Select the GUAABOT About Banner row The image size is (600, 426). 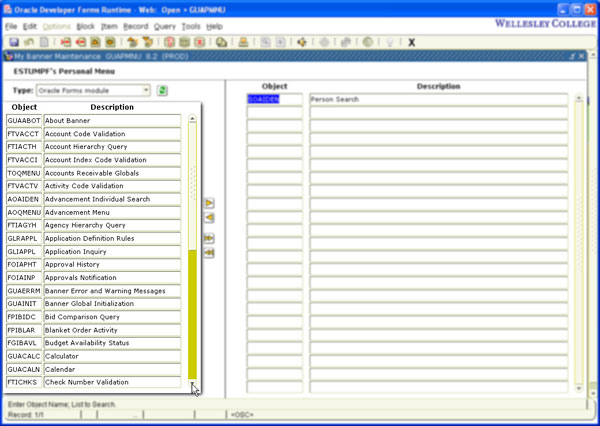click(x=93, y=121)
